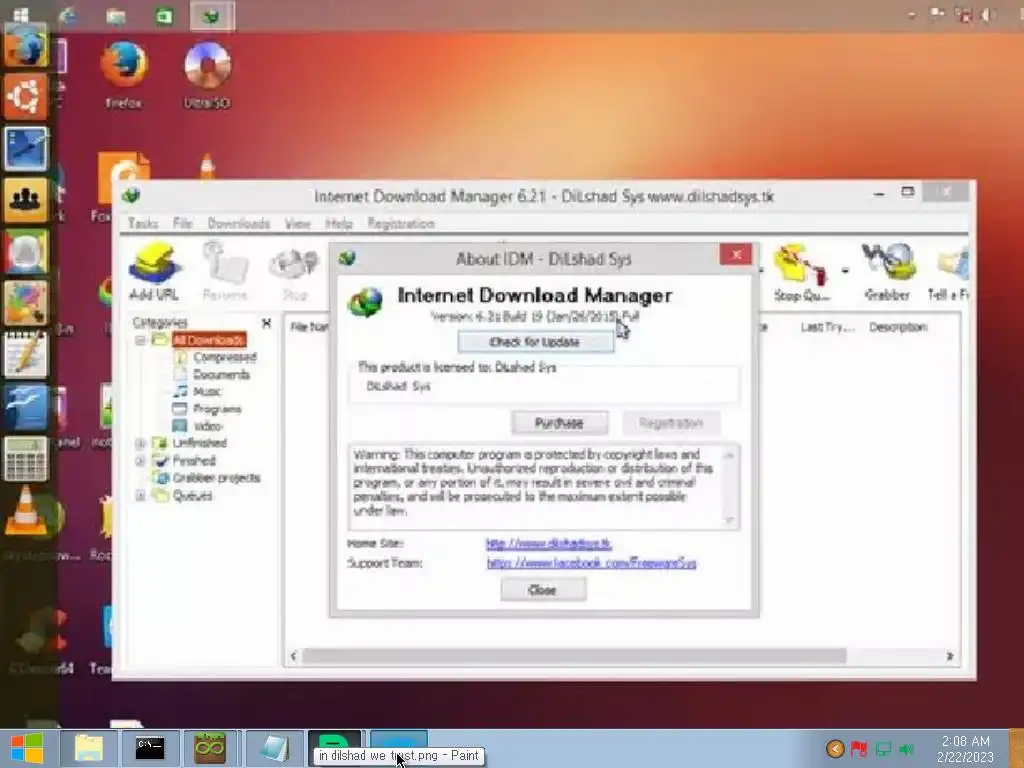The image size is (1024, 768).
Task: Open UltraISO desktop shortcut
Action: click(x=207, y=74)
